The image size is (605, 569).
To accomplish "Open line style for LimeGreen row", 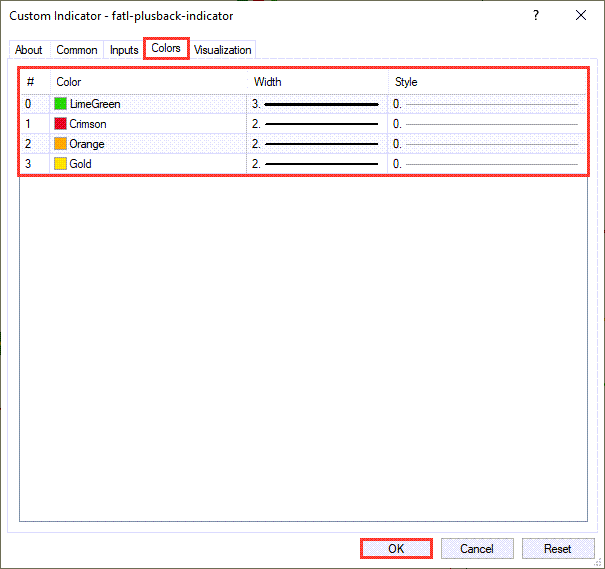I will tap(487, 104).
